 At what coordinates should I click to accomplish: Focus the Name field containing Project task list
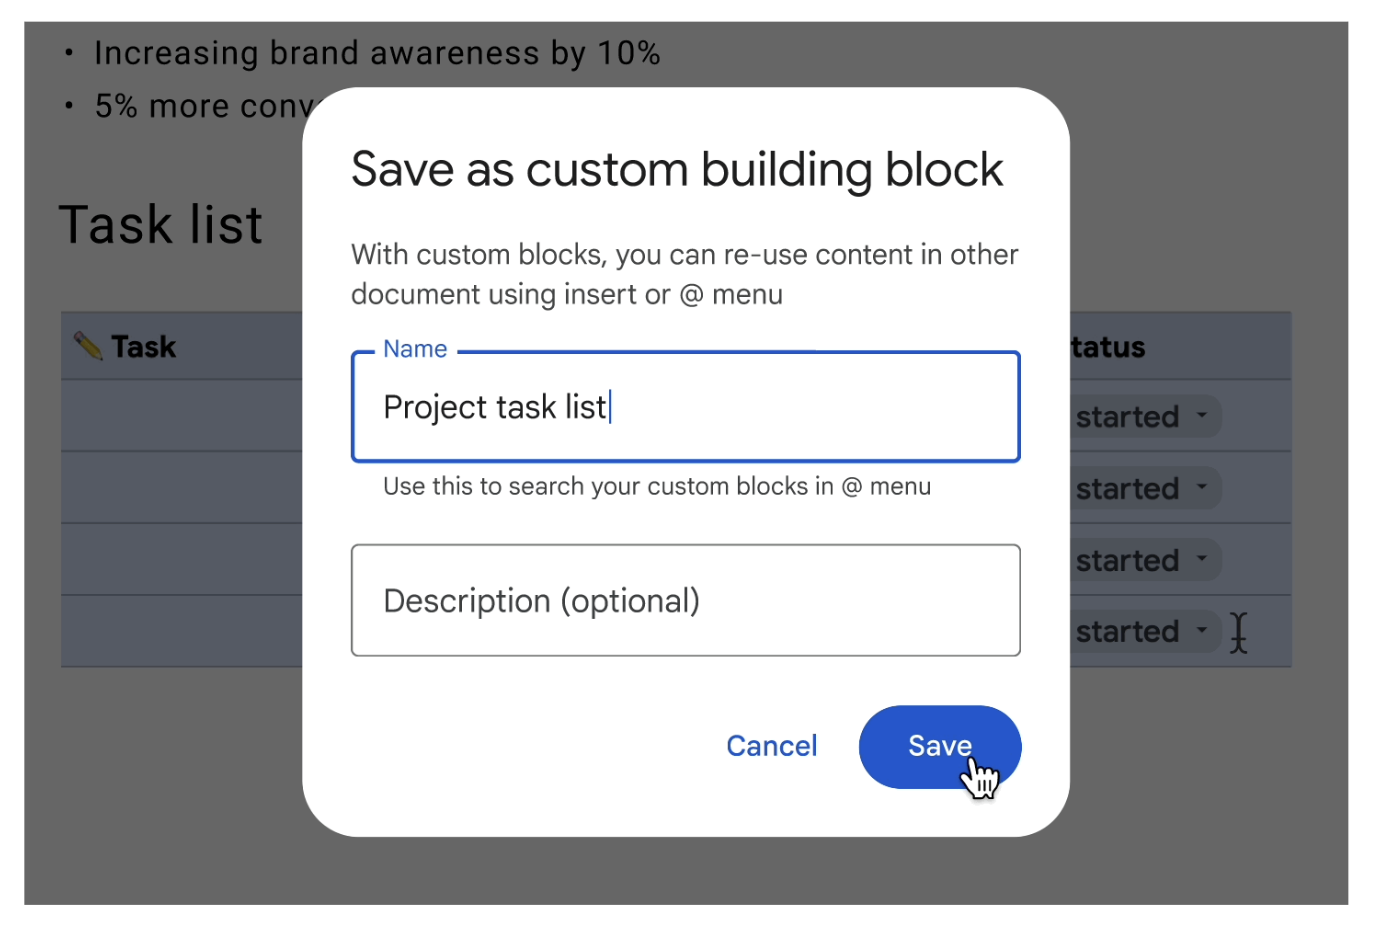coord(685,407)
